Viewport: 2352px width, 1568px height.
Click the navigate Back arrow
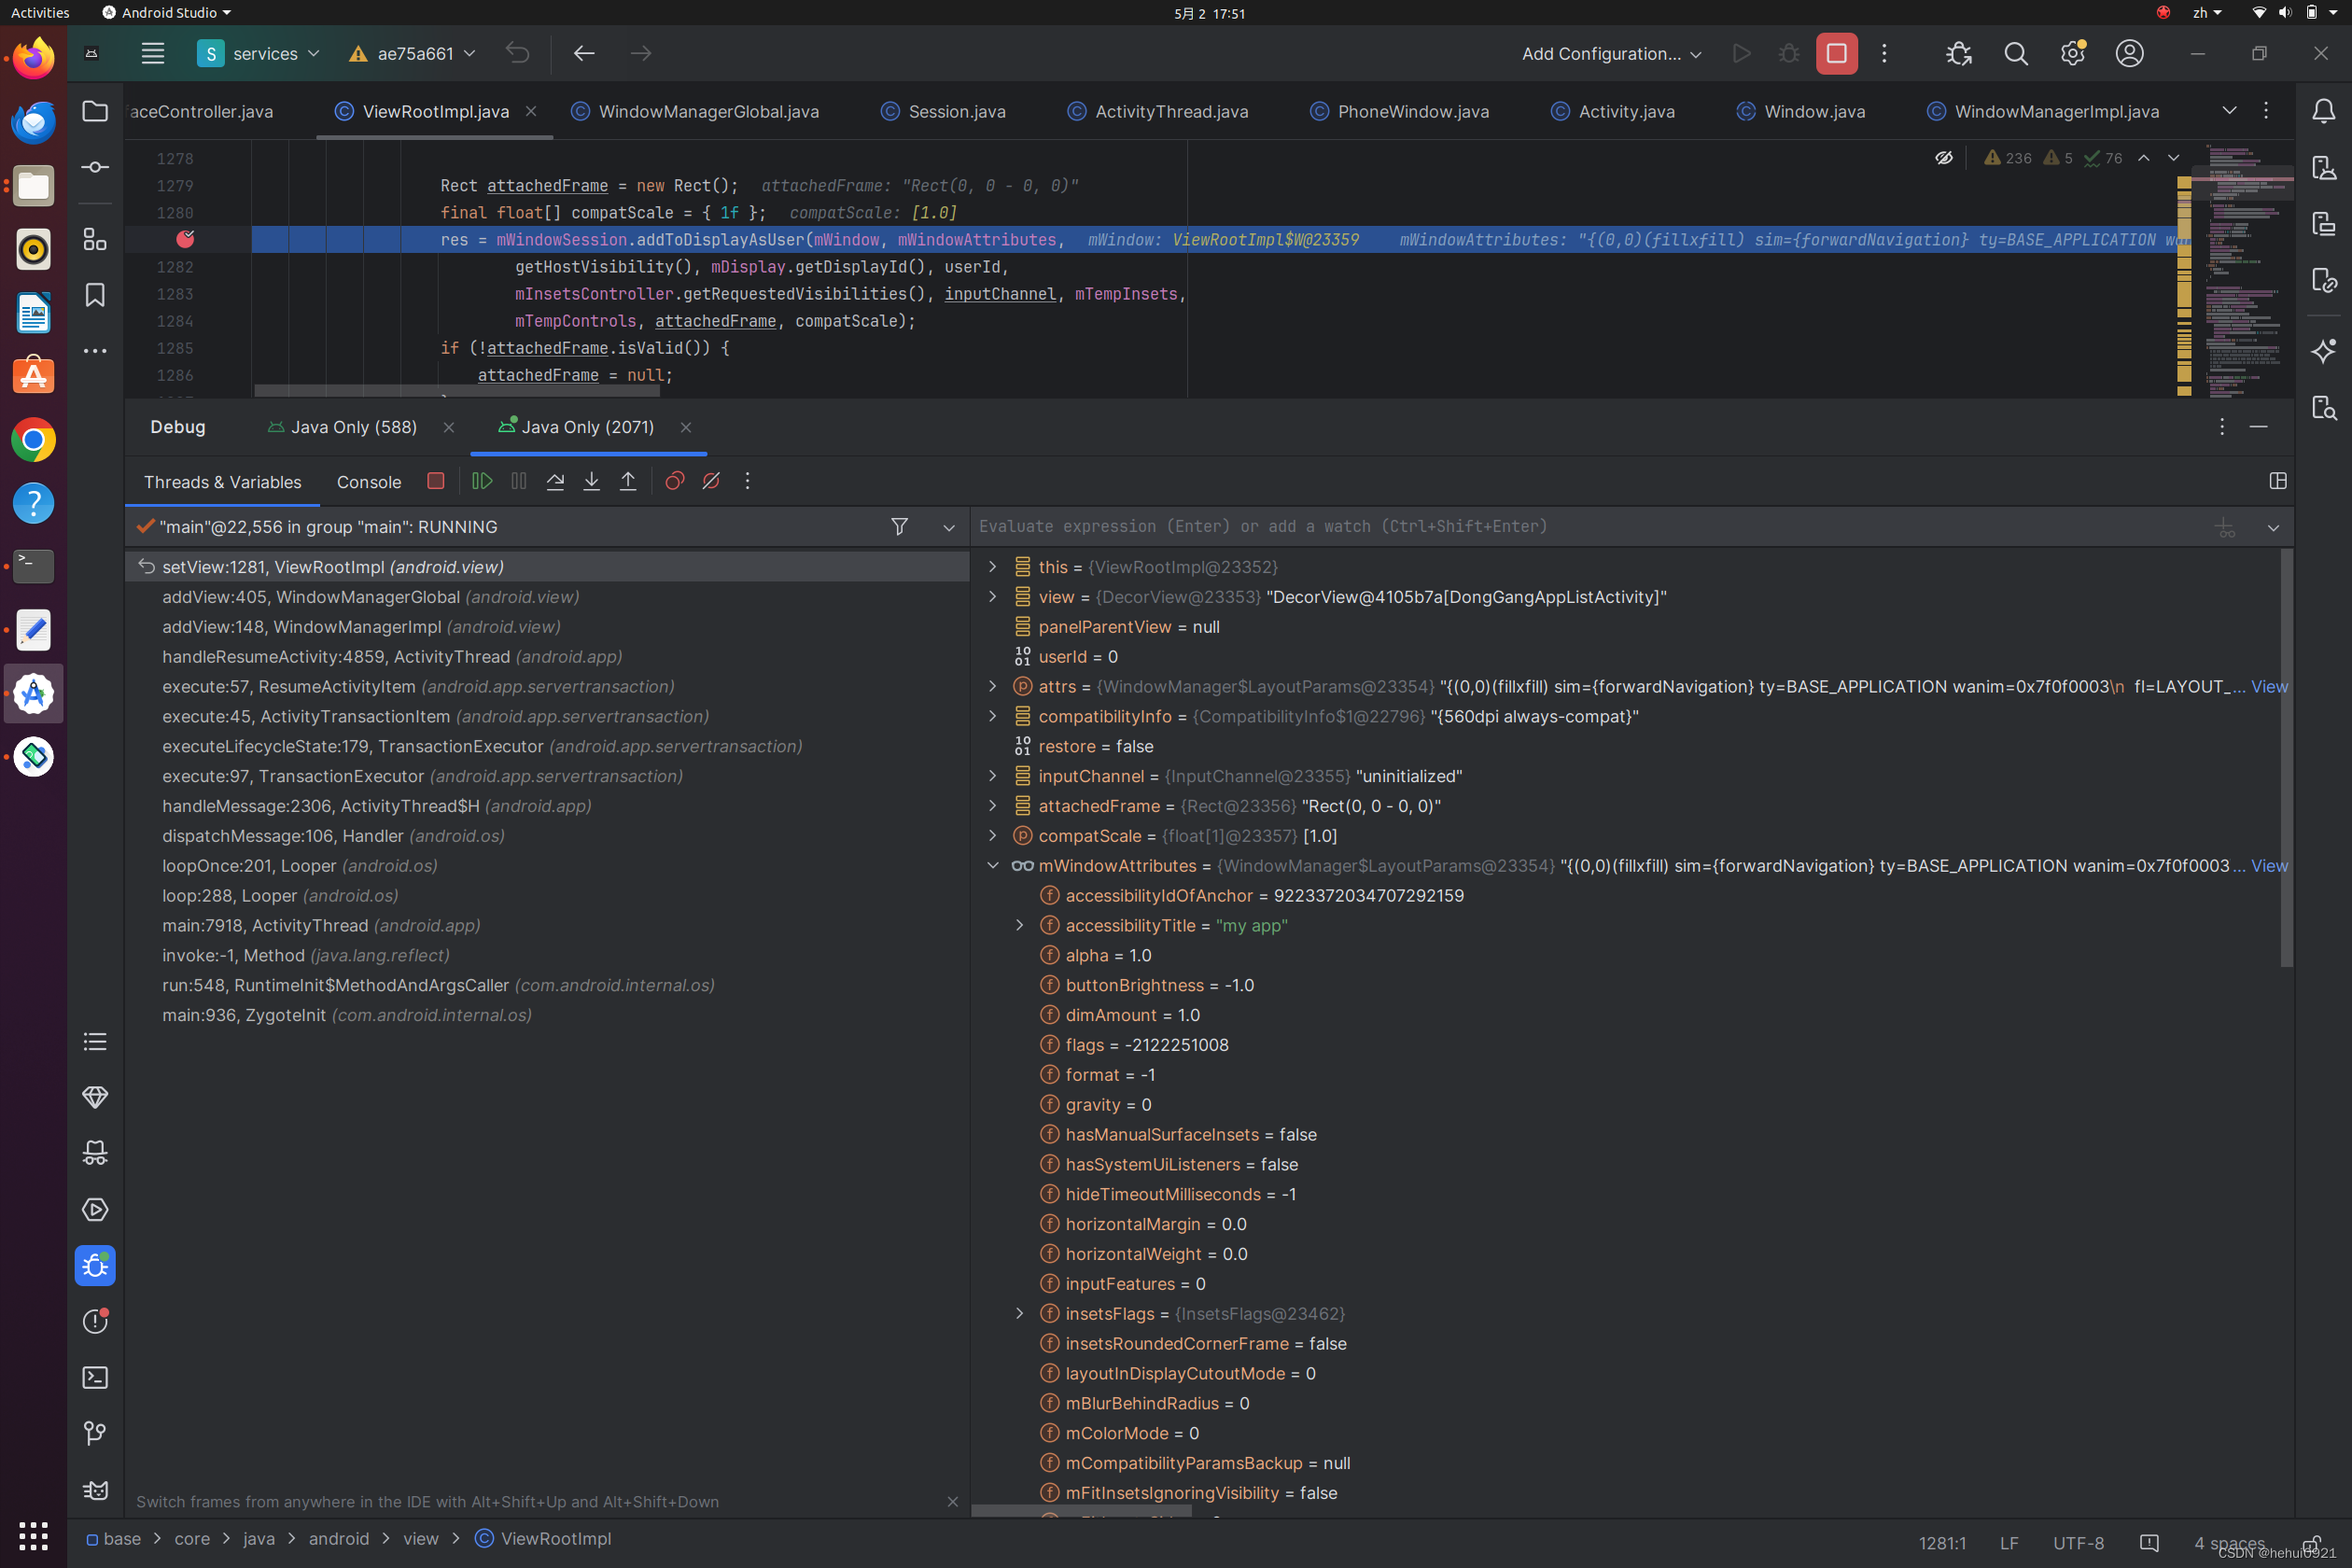[585, 53]
